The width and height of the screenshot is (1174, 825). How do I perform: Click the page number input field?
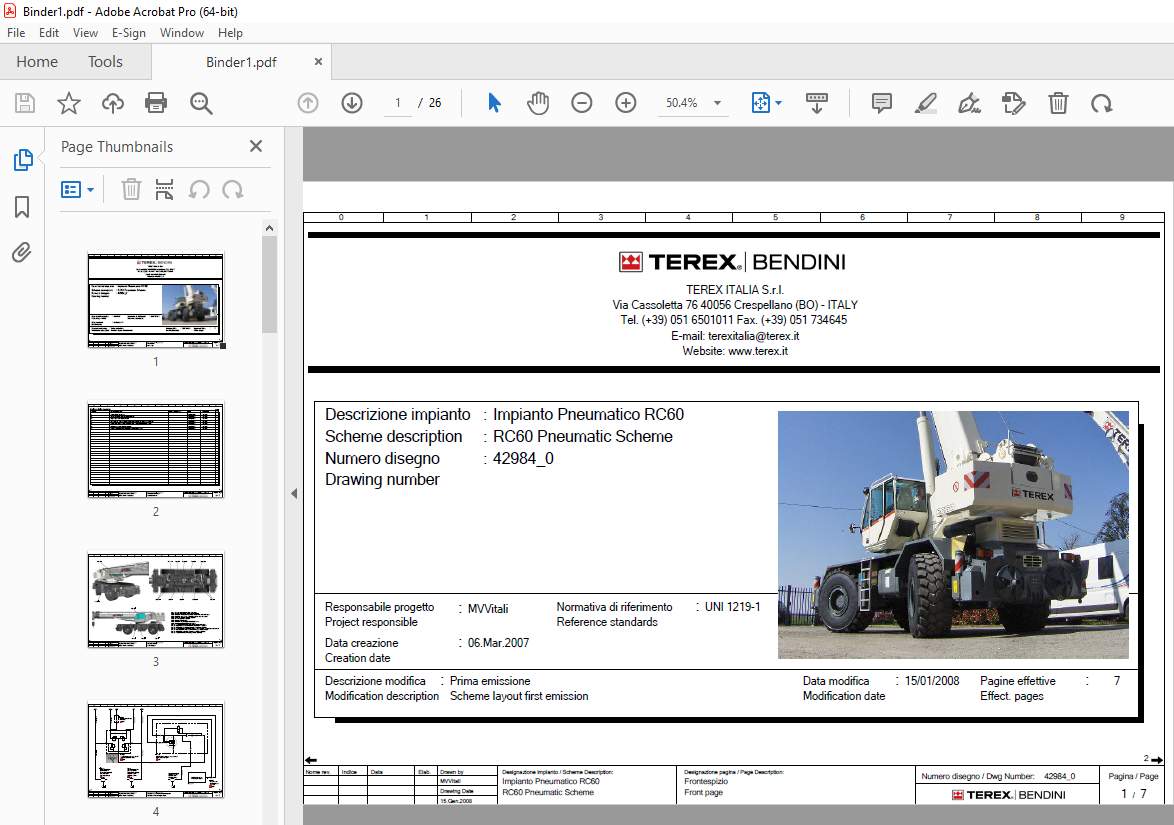(398, 103)
